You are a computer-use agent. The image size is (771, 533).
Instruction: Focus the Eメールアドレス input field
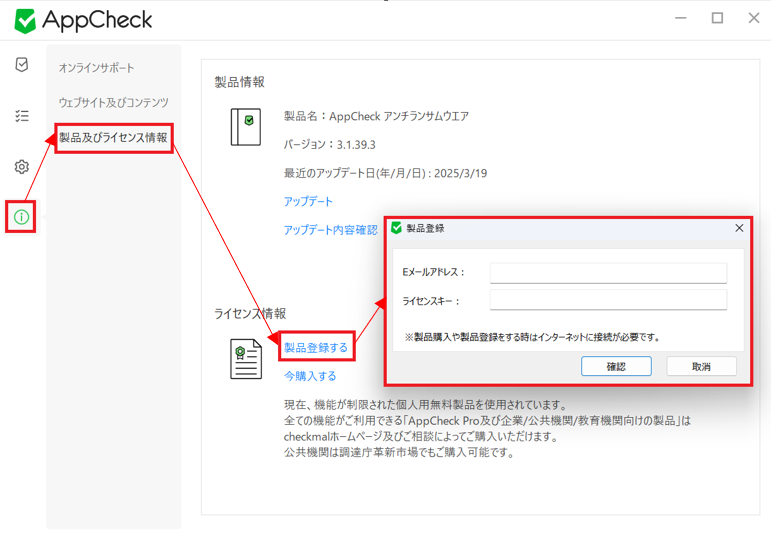[608, 273]
